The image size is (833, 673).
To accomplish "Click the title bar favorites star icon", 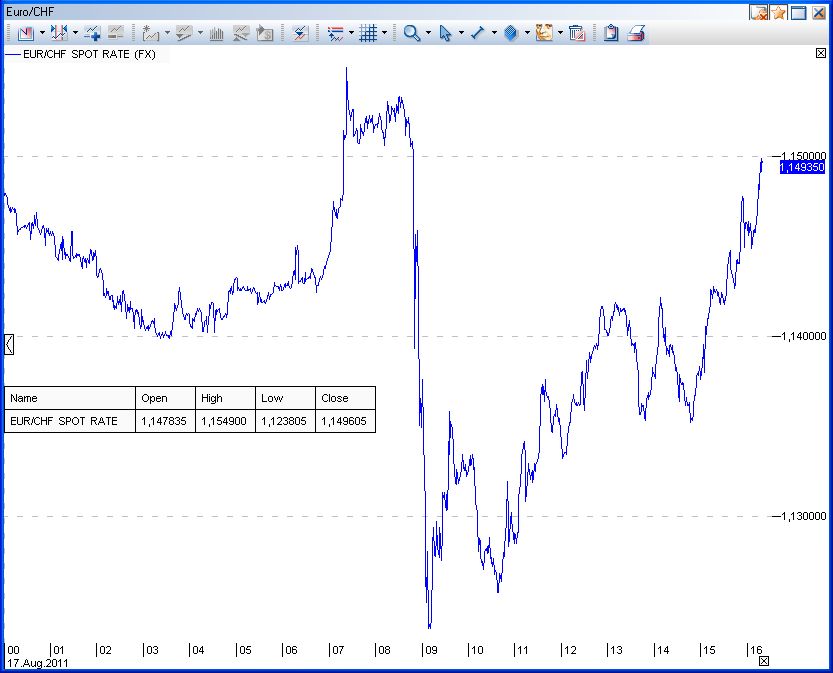I will pyautogui.click(x=779, y=12).
